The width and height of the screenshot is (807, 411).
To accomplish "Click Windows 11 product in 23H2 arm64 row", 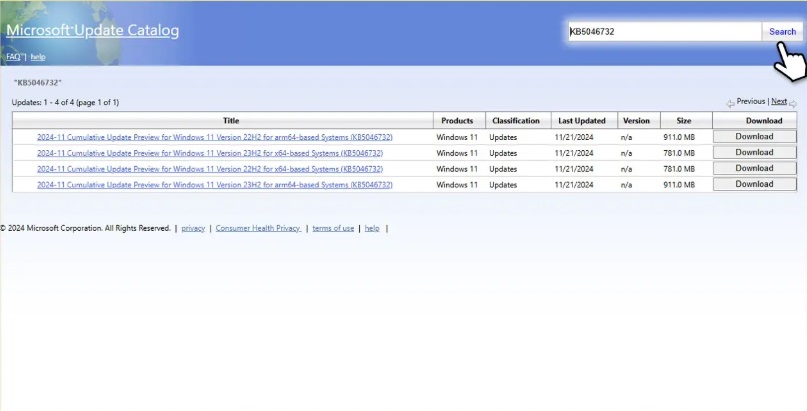I will (x=457, y=185).
